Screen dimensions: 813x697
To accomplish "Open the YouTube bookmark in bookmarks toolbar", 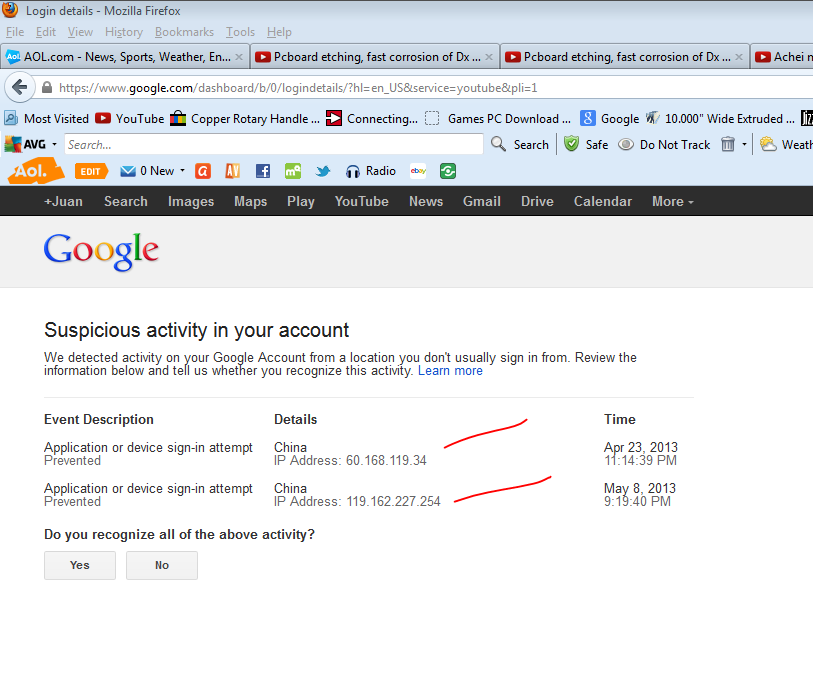I will point(130,118).
